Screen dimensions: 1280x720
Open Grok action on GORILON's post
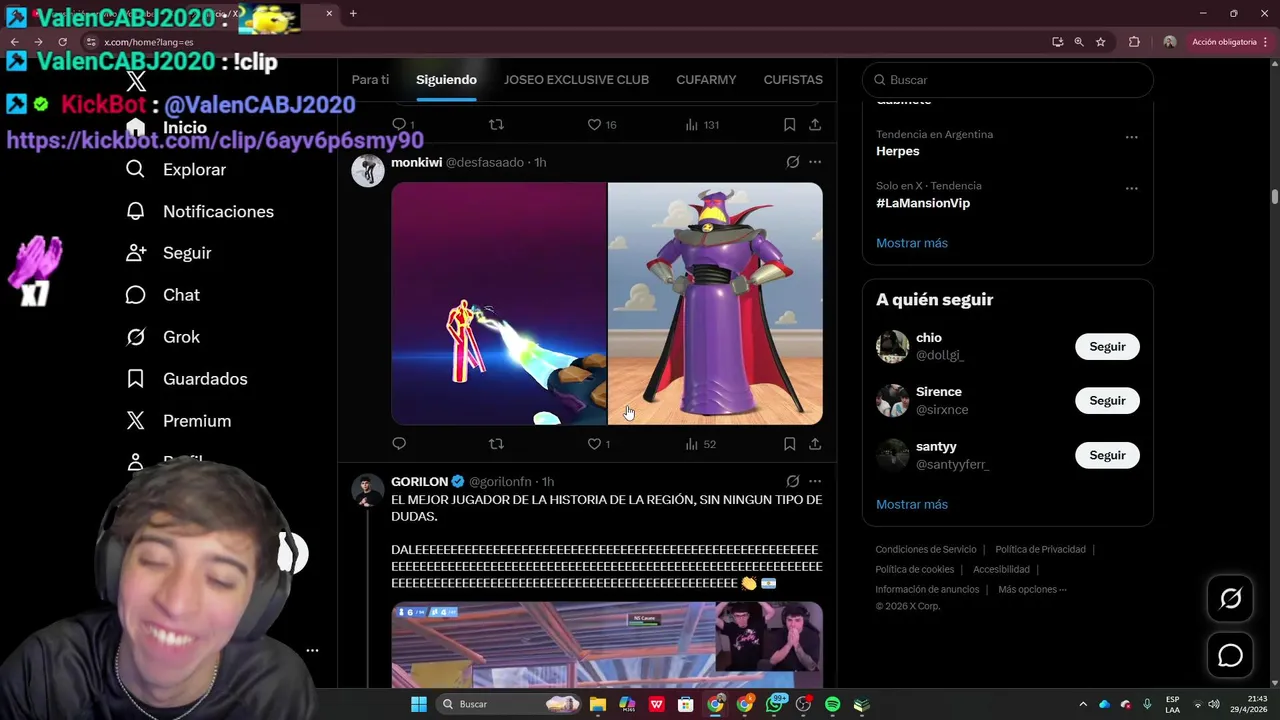(x=792, y=481)
